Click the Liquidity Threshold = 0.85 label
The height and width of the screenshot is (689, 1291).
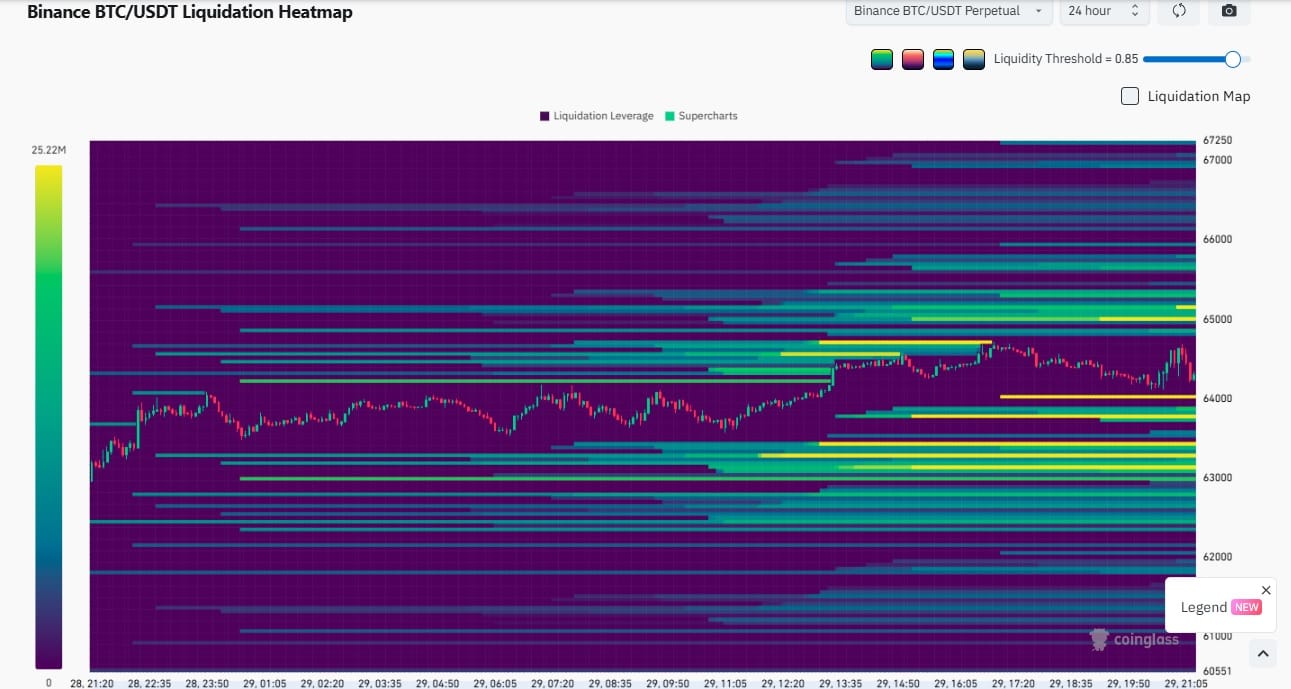pos(1065,59)
